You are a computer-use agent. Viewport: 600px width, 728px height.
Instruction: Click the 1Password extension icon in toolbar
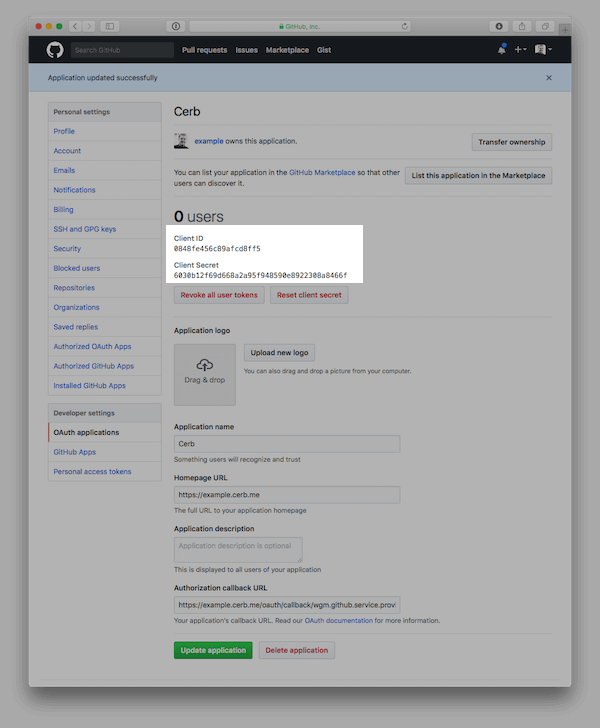coord(176,26)
